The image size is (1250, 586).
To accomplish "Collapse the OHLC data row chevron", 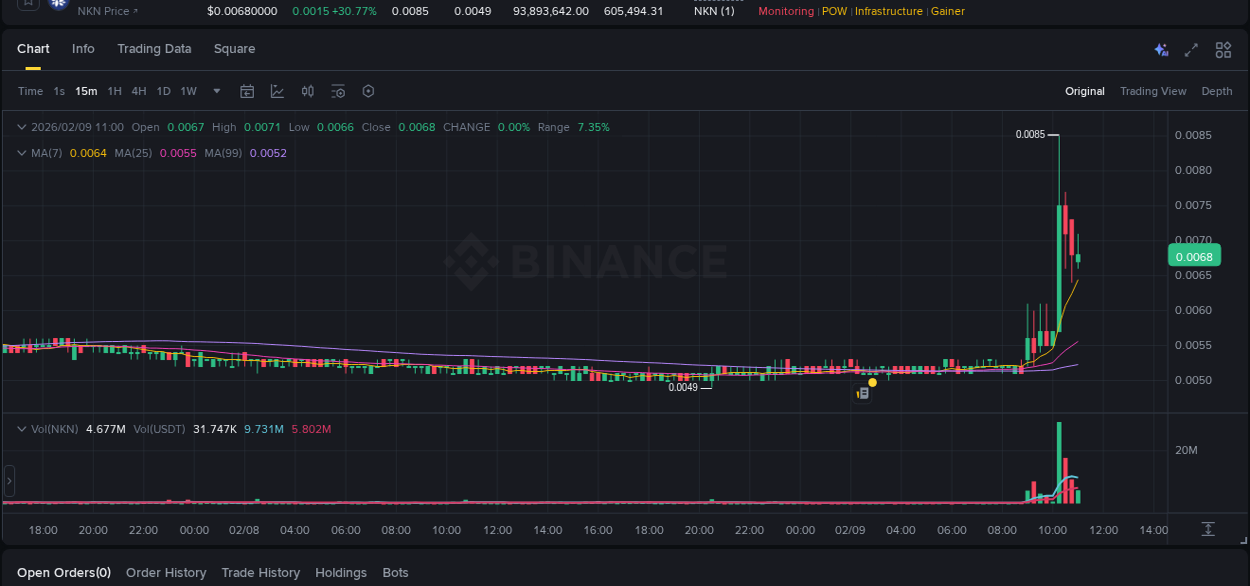I will (x=21, y=127).
